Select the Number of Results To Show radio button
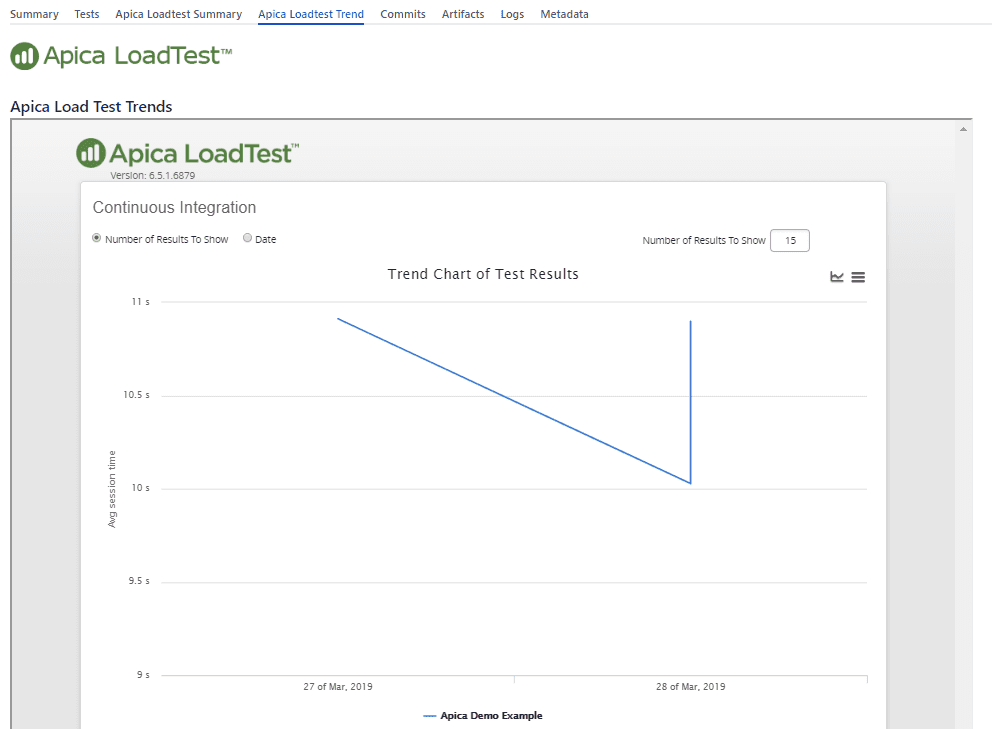Viewport: 992px width, 729px height. click(x=97, y=238)
